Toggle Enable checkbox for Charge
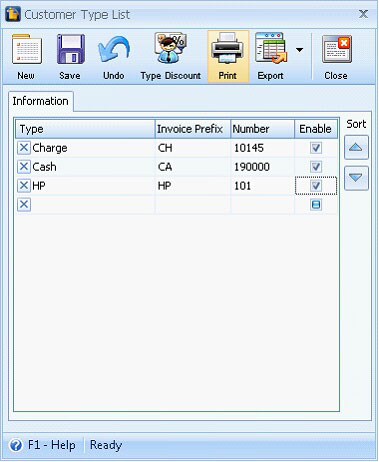379x462 pixels. [316, 148]
